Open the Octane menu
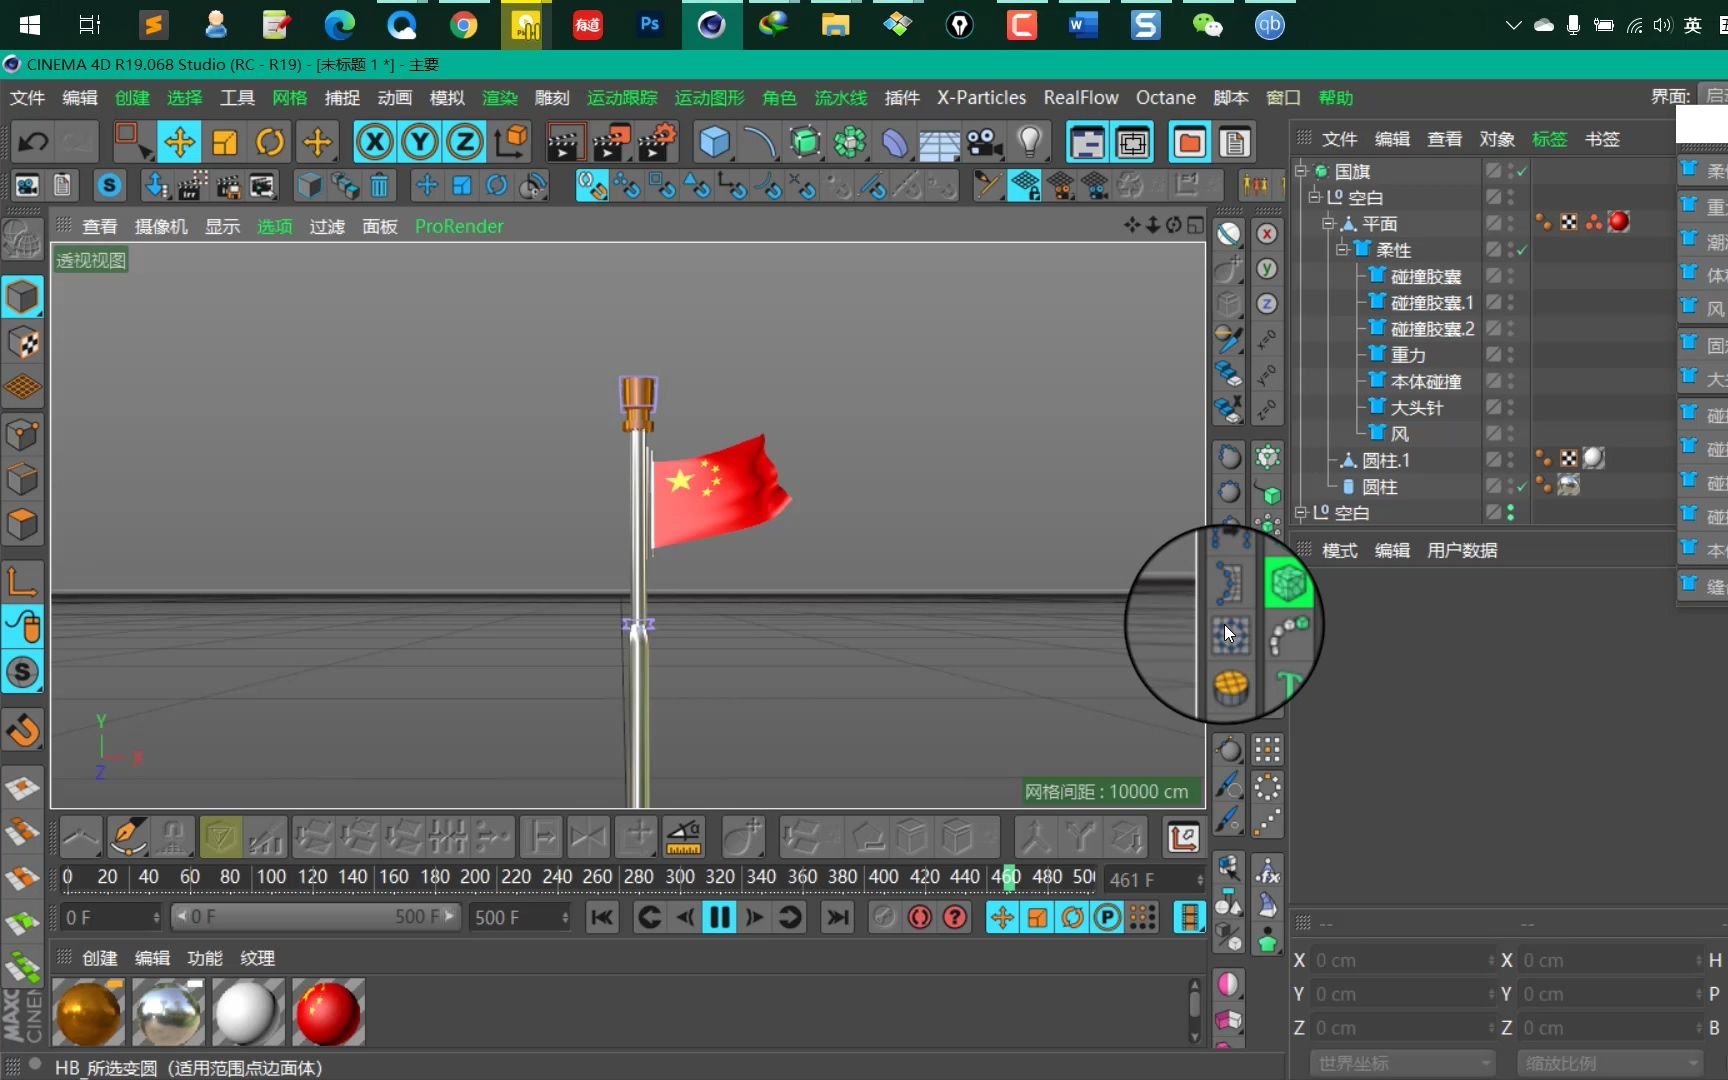Viewport: 1728px width, 1080px height. [1165, 97]
